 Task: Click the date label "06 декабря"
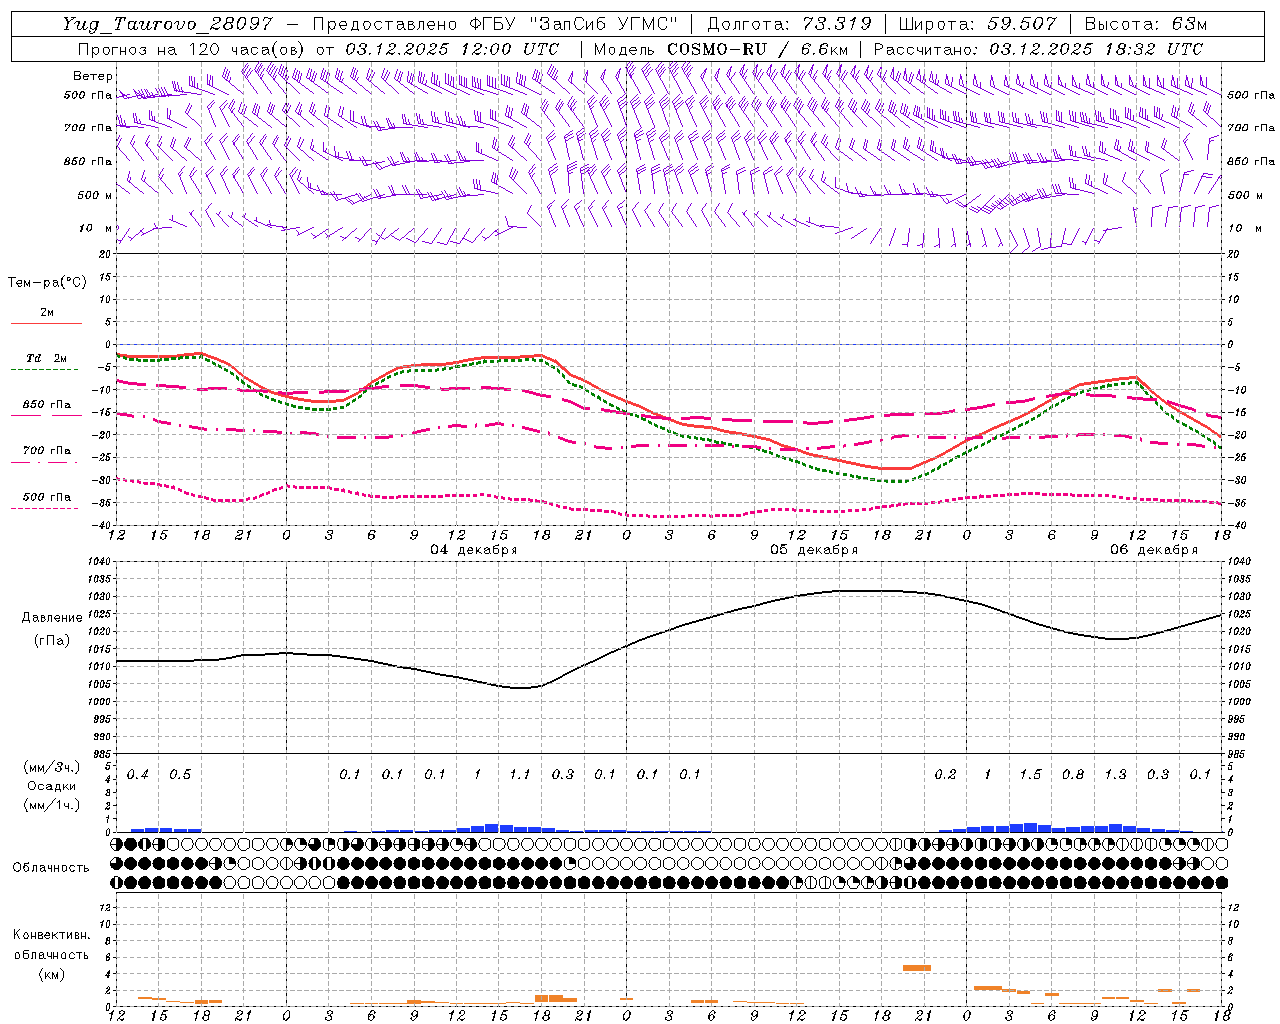point(1153,550)
